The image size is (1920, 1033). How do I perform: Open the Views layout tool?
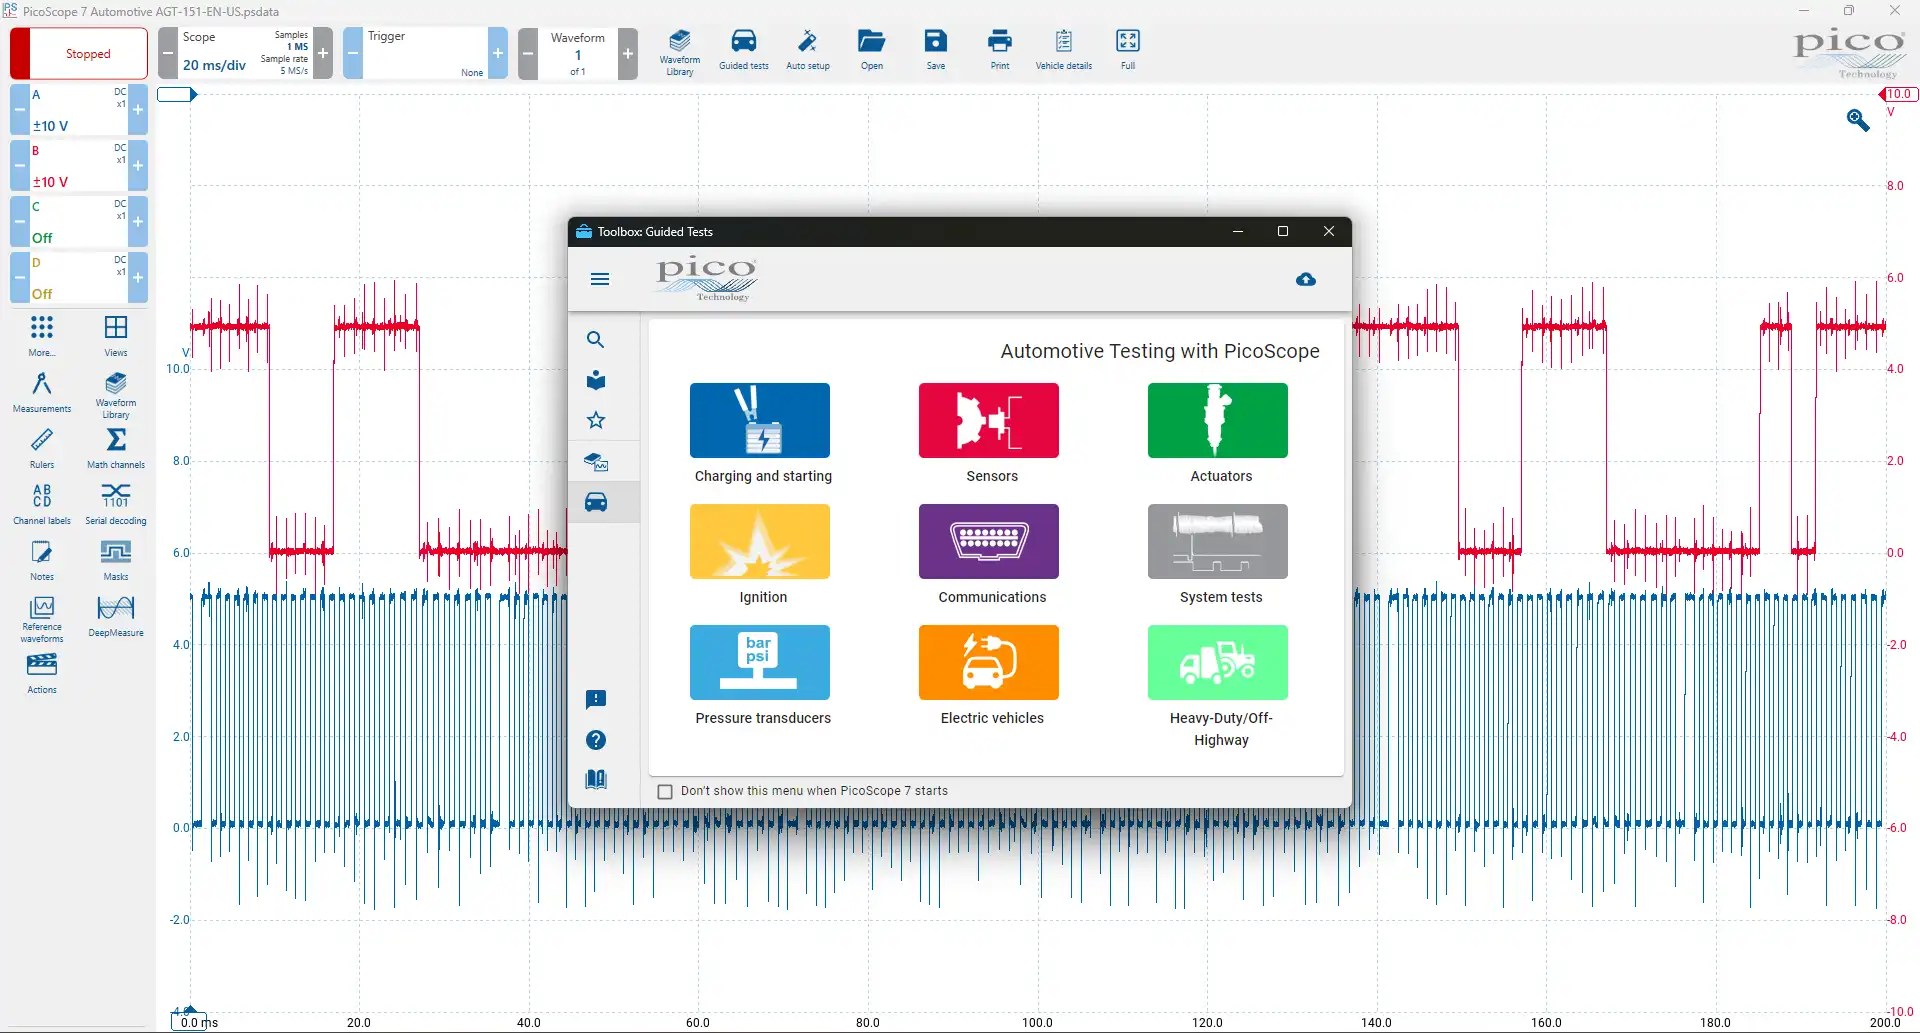[x=116, y=336]
